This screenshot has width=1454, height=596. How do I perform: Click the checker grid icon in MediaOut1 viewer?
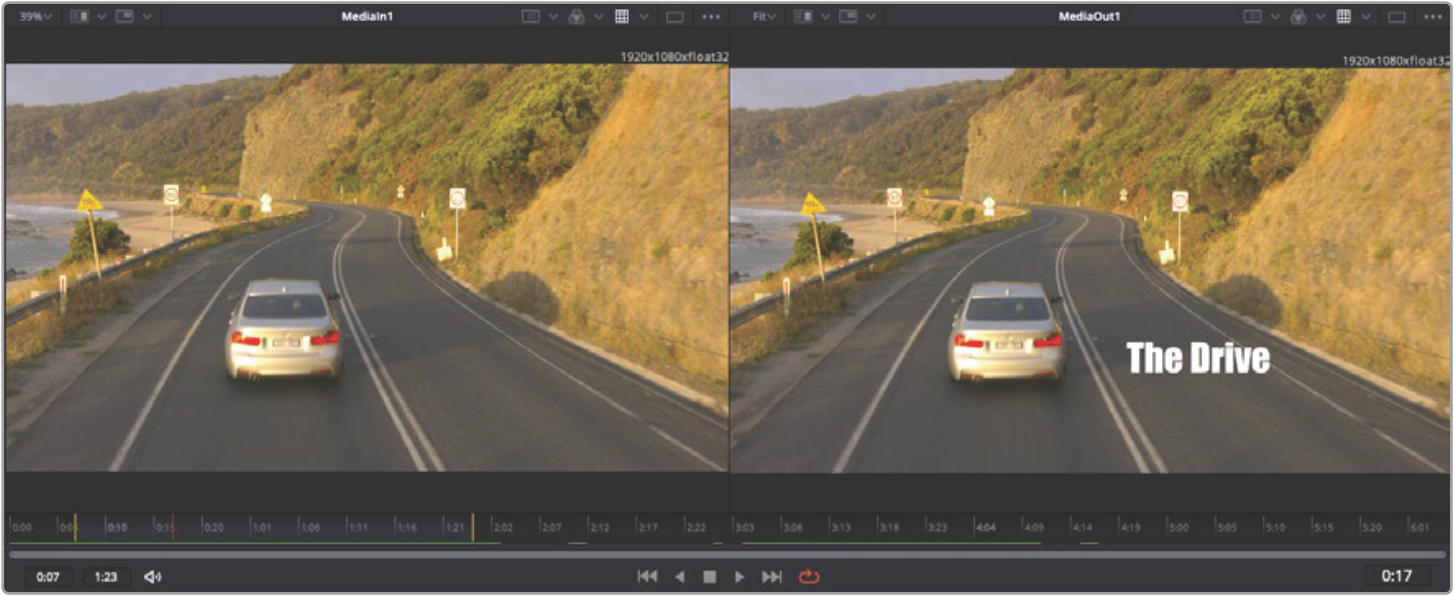(1344, 17)
